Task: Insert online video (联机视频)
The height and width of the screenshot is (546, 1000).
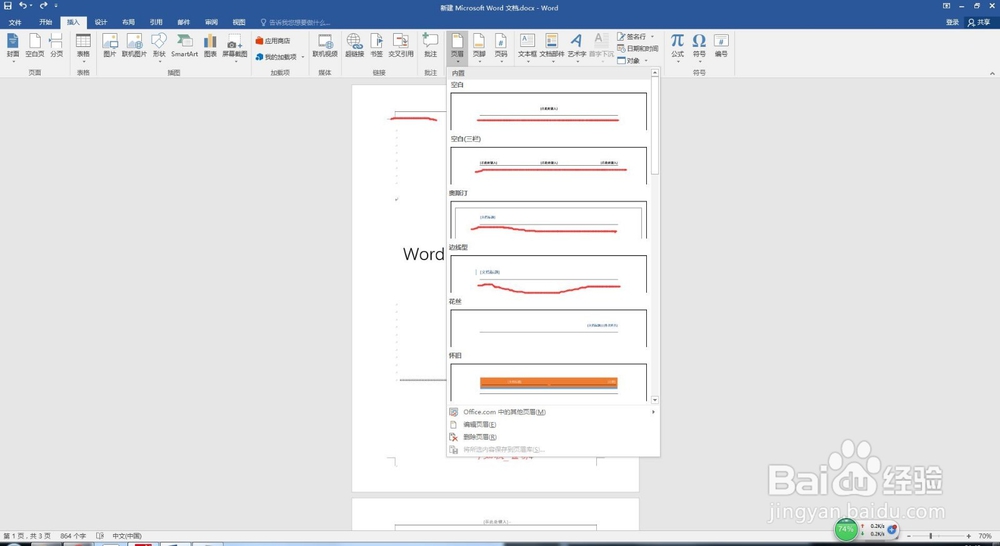Action: [325, 46]
